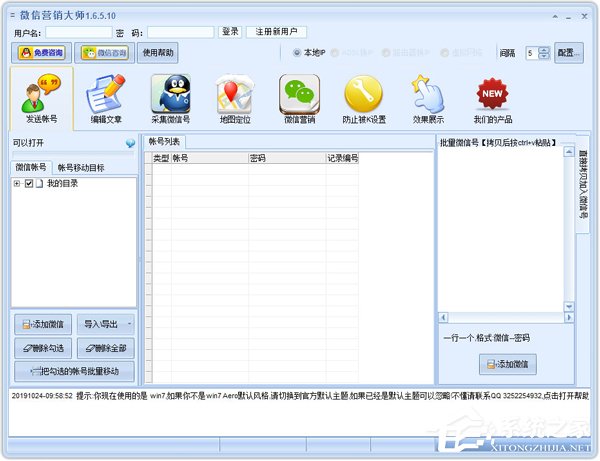Open the 效果展示 effects showcase icon
This screenshot has width=600, height=461.
click(x=428, y=99)
